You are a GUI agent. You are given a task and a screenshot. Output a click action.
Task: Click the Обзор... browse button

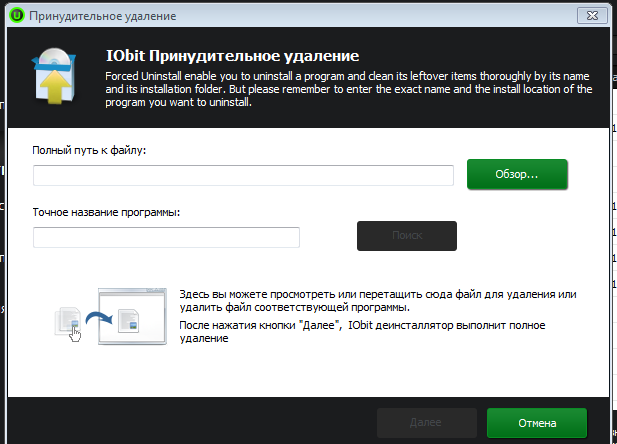point(517,174)
